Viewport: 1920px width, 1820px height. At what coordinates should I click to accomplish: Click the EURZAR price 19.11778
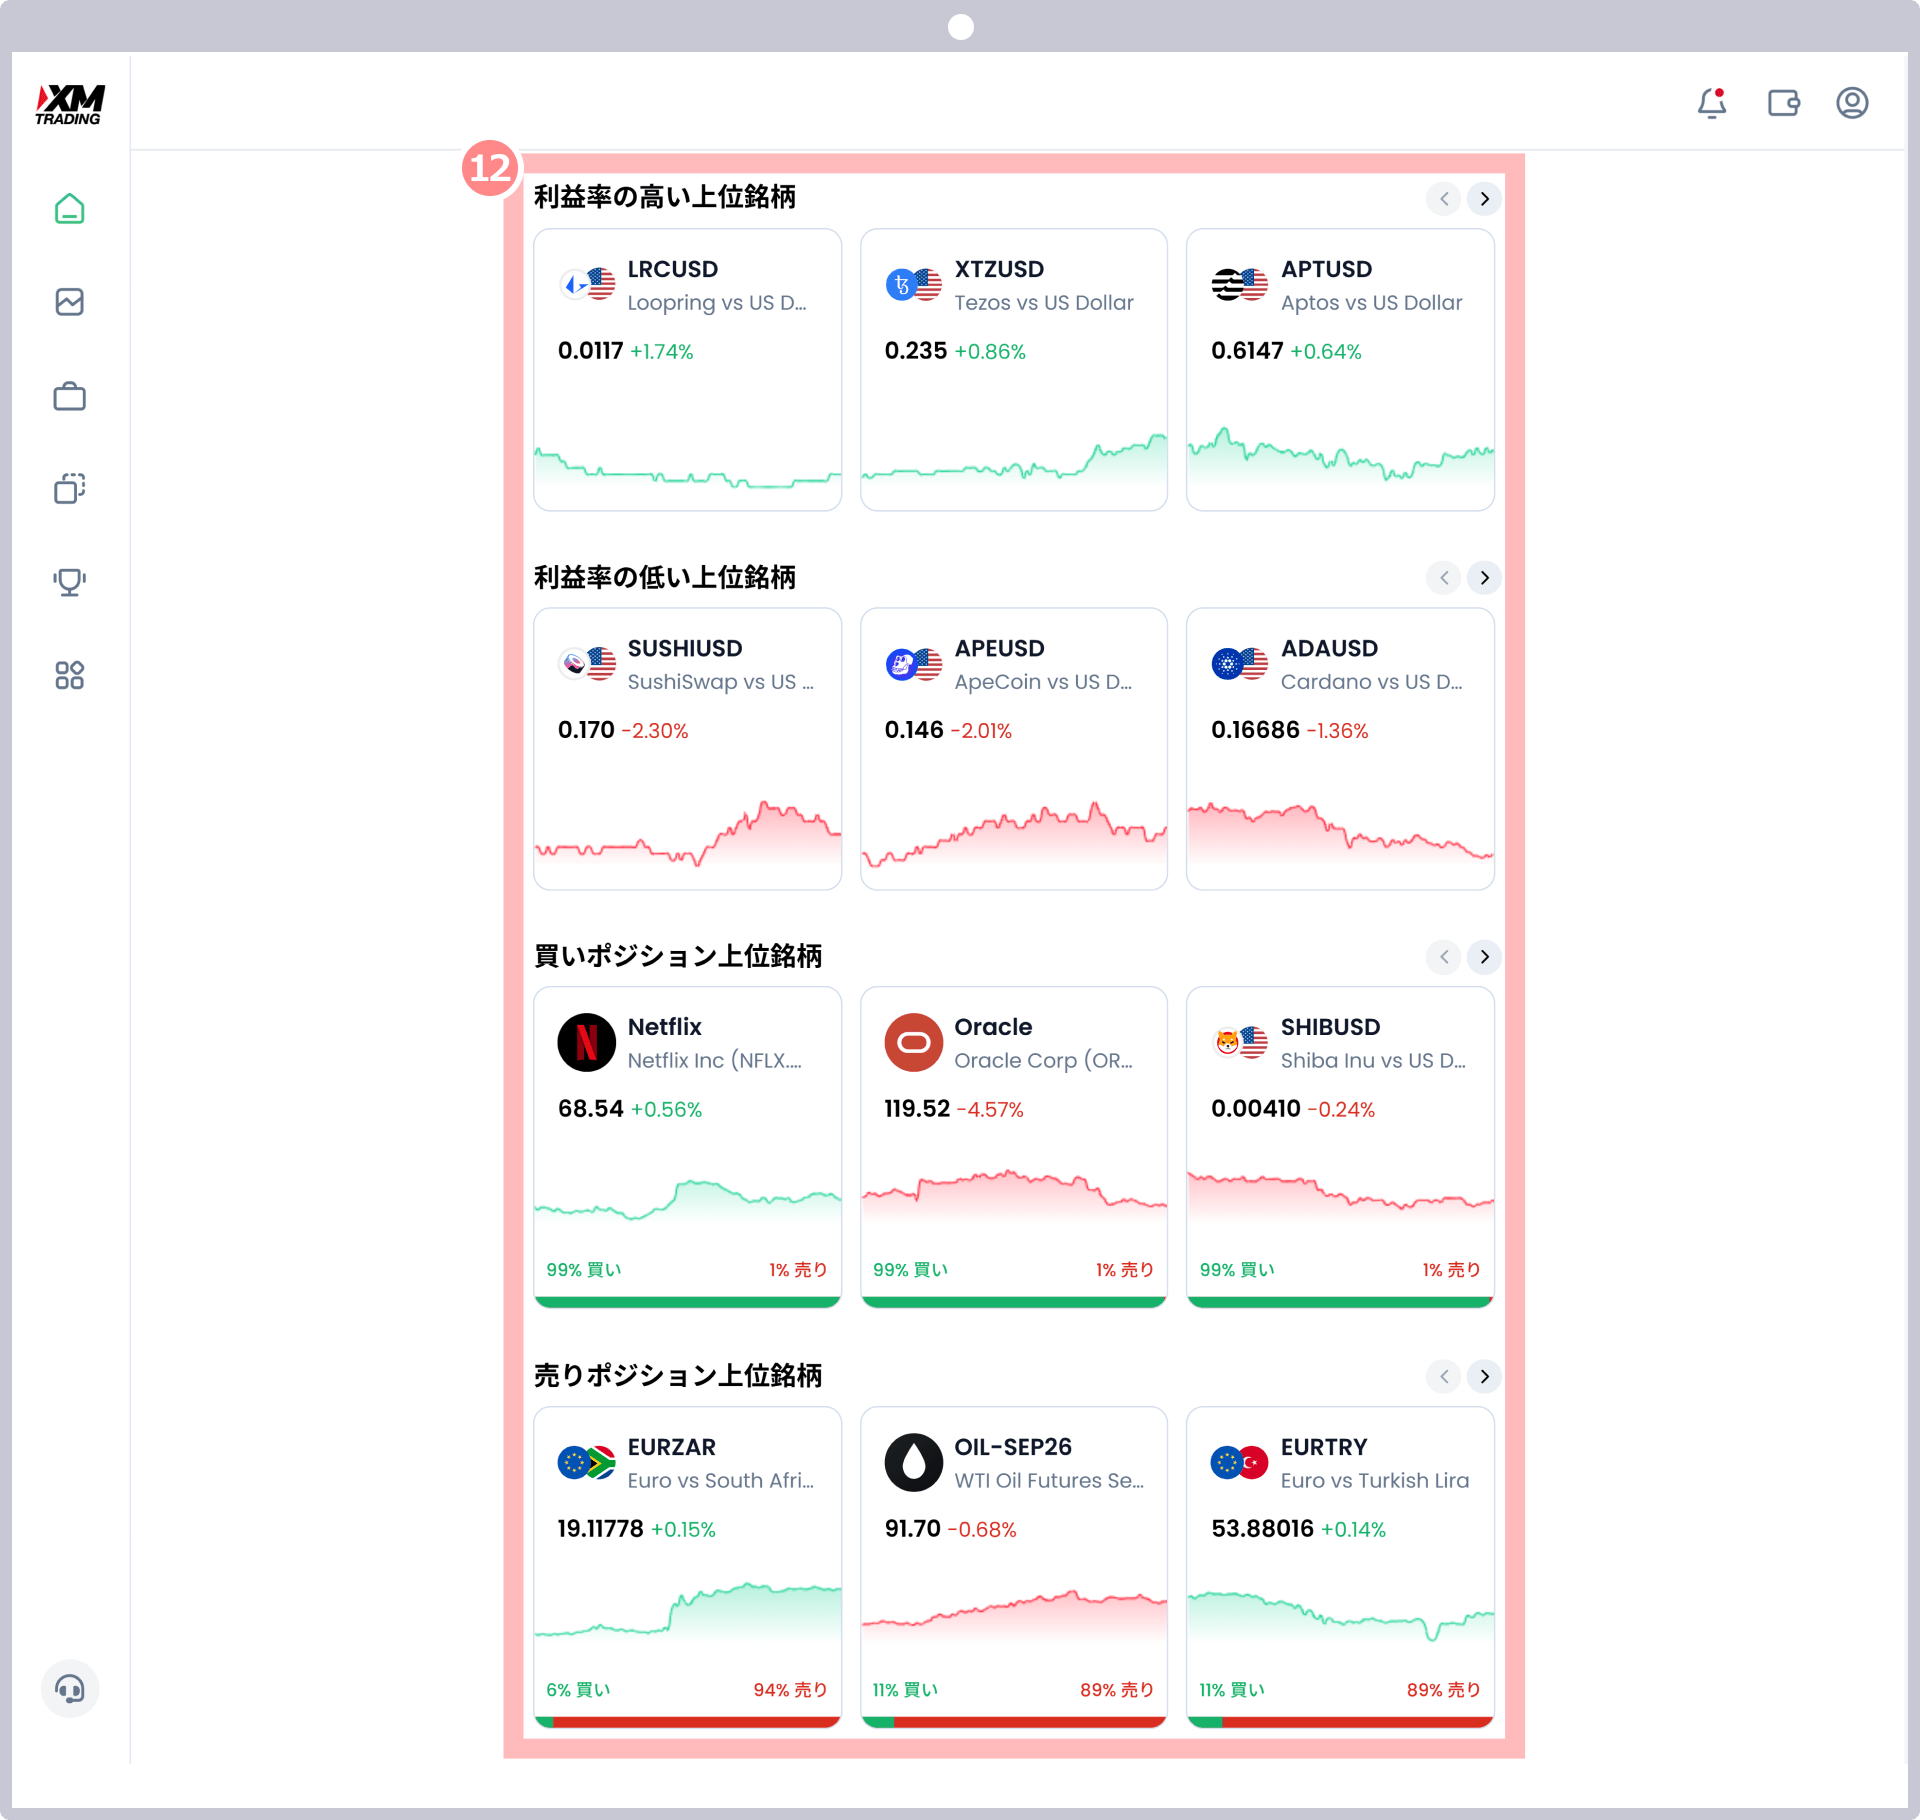(600, 1529)
